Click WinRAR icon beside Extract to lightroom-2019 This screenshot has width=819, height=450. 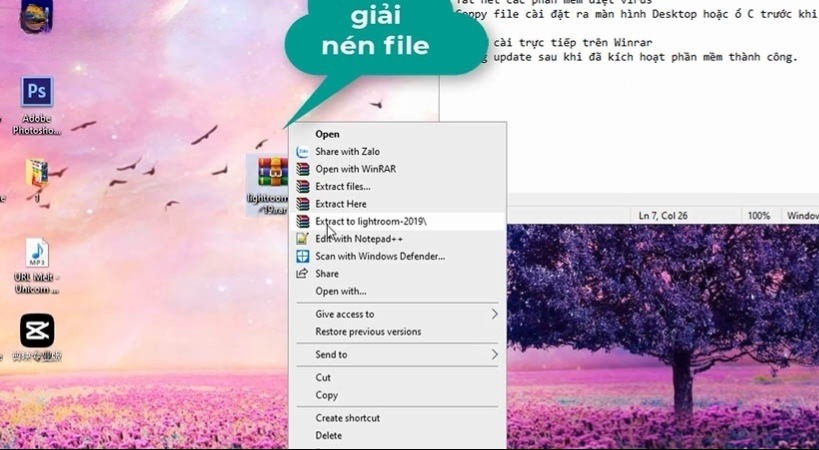pyautogui.click(x=302, y=221)
